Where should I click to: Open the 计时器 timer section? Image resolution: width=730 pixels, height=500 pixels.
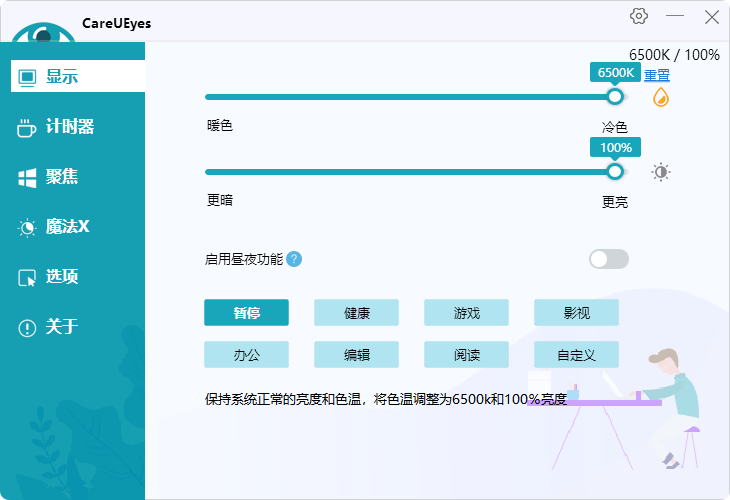(70, 127)
